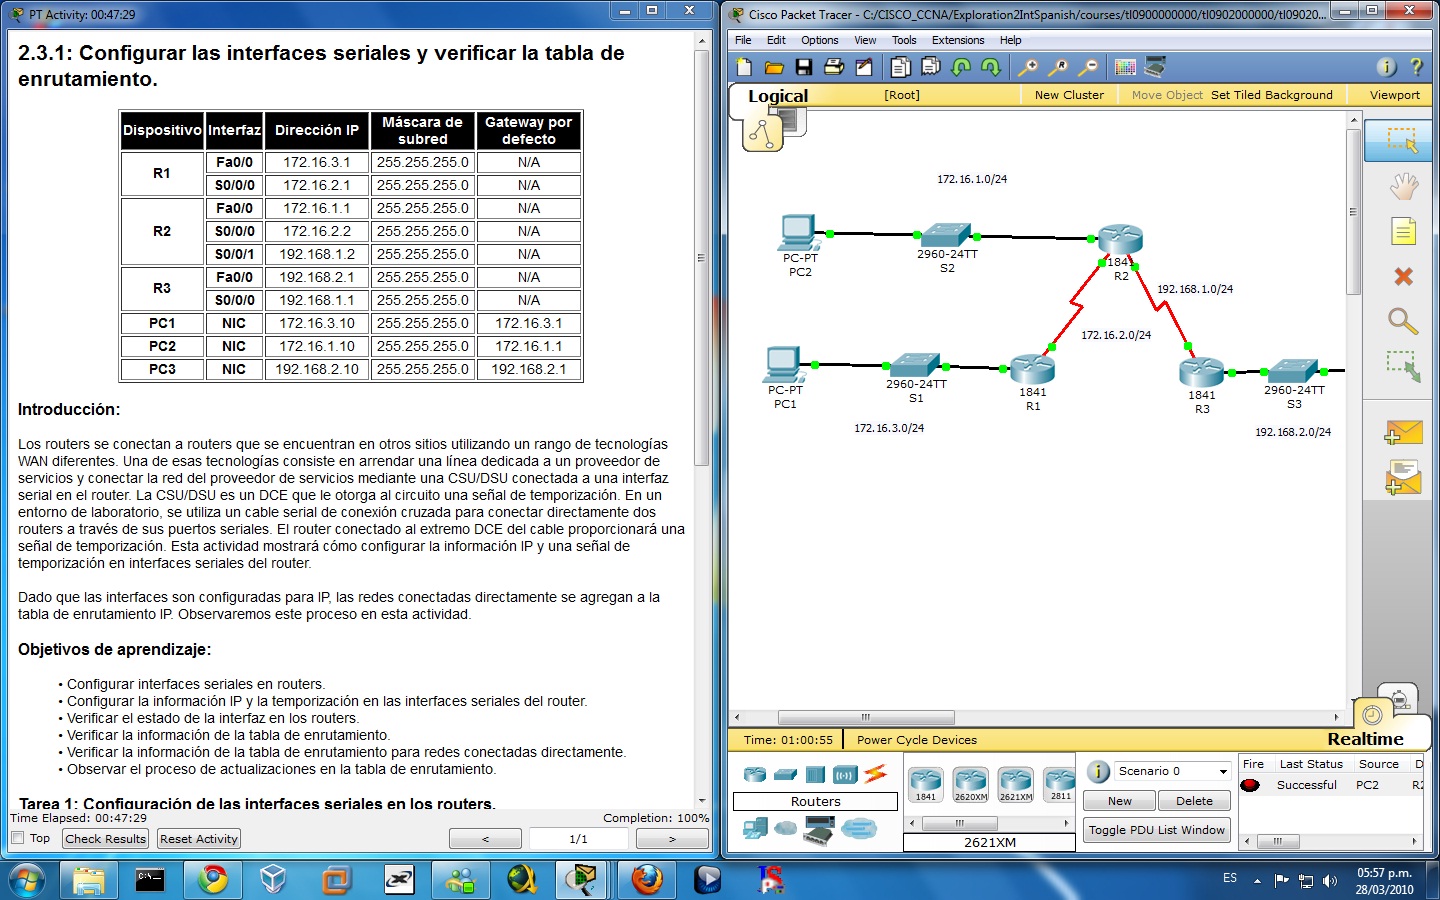Select the WAN Emulation cloud icon
The height and width of the screenshot is (900, 1440).
coord(787,828)
